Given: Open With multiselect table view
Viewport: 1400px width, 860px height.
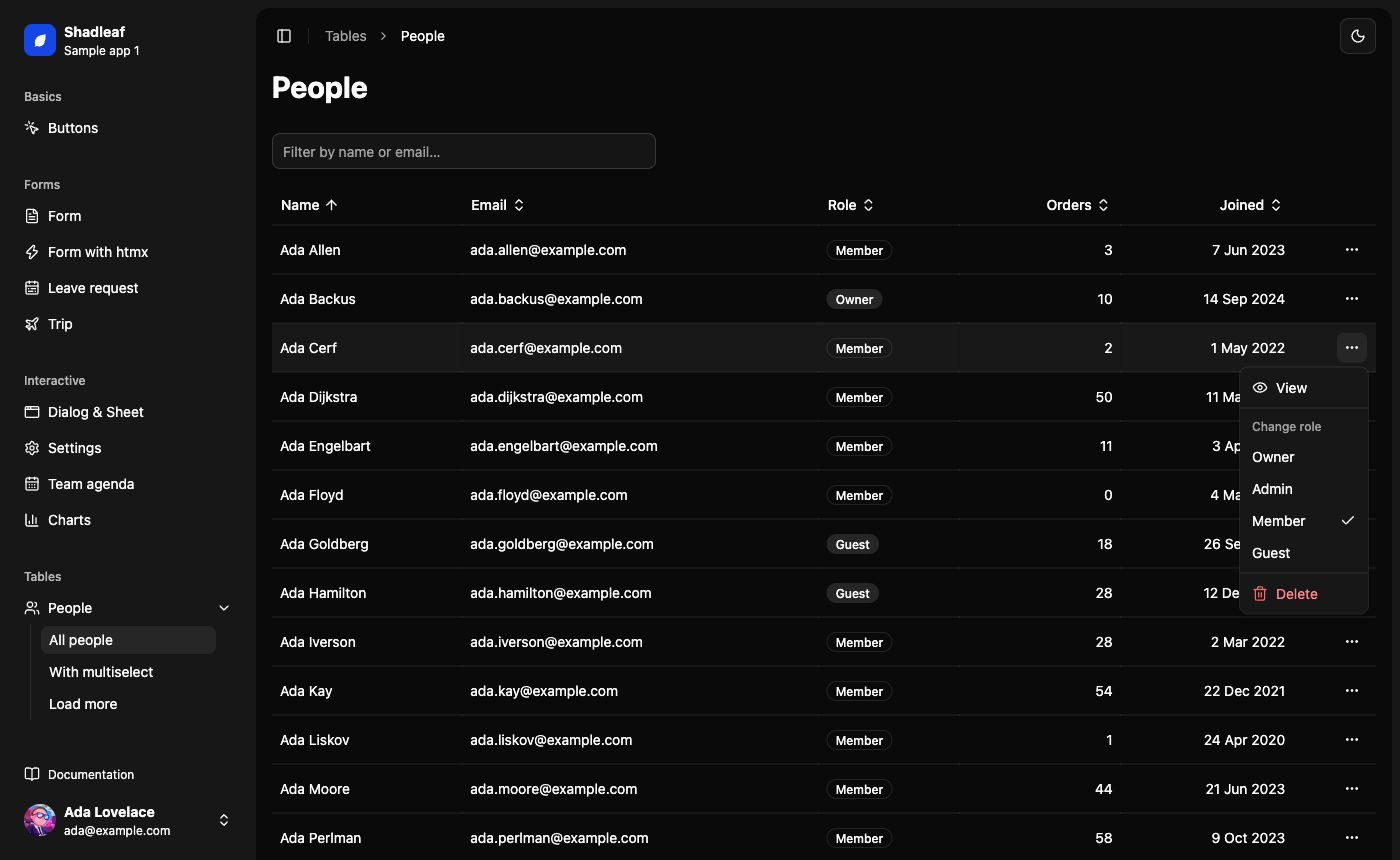Looking at the screenshot, I should pos(128,672).
